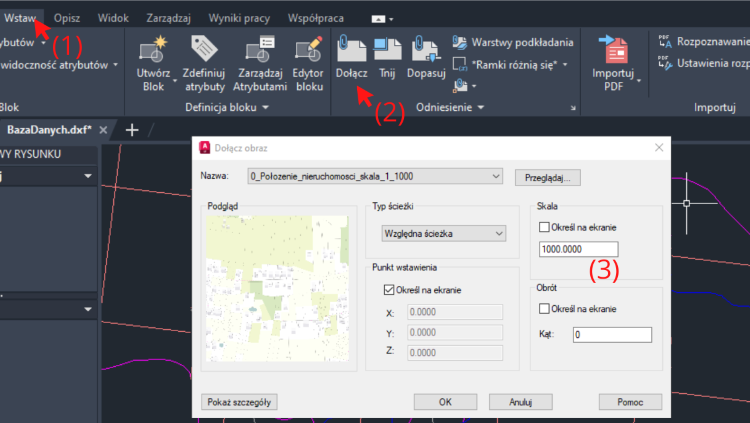Enable Określ na ekranie under Obrót

coord(545,308)
